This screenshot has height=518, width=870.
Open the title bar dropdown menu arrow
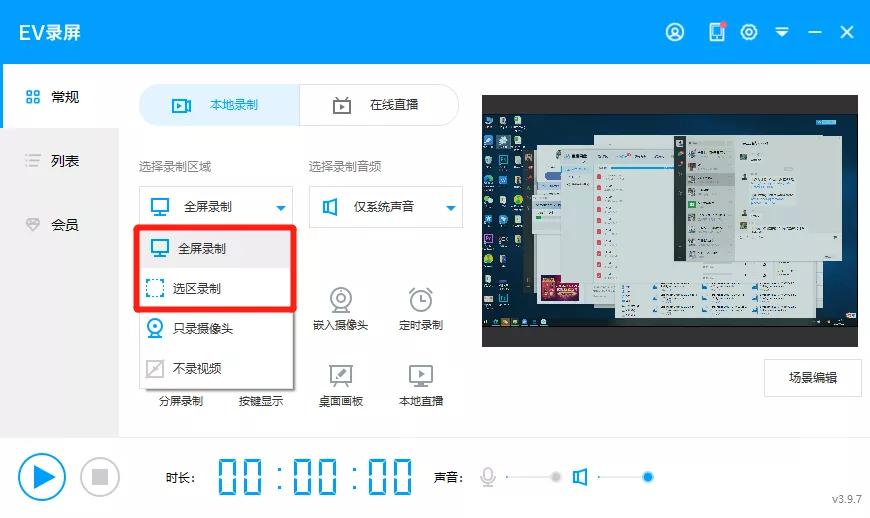click(x=782, y=32)
